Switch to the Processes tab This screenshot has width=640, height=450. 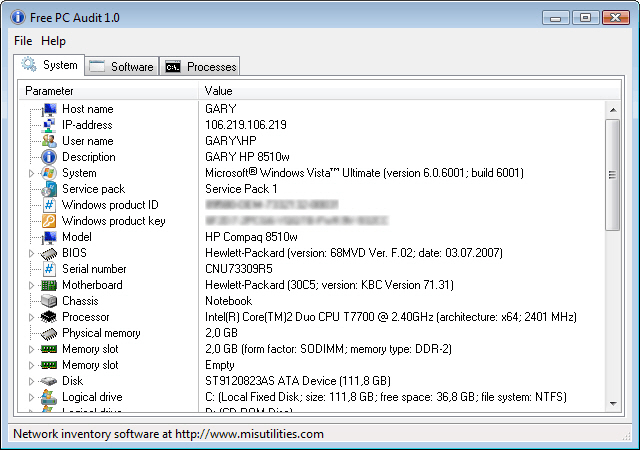200,67
